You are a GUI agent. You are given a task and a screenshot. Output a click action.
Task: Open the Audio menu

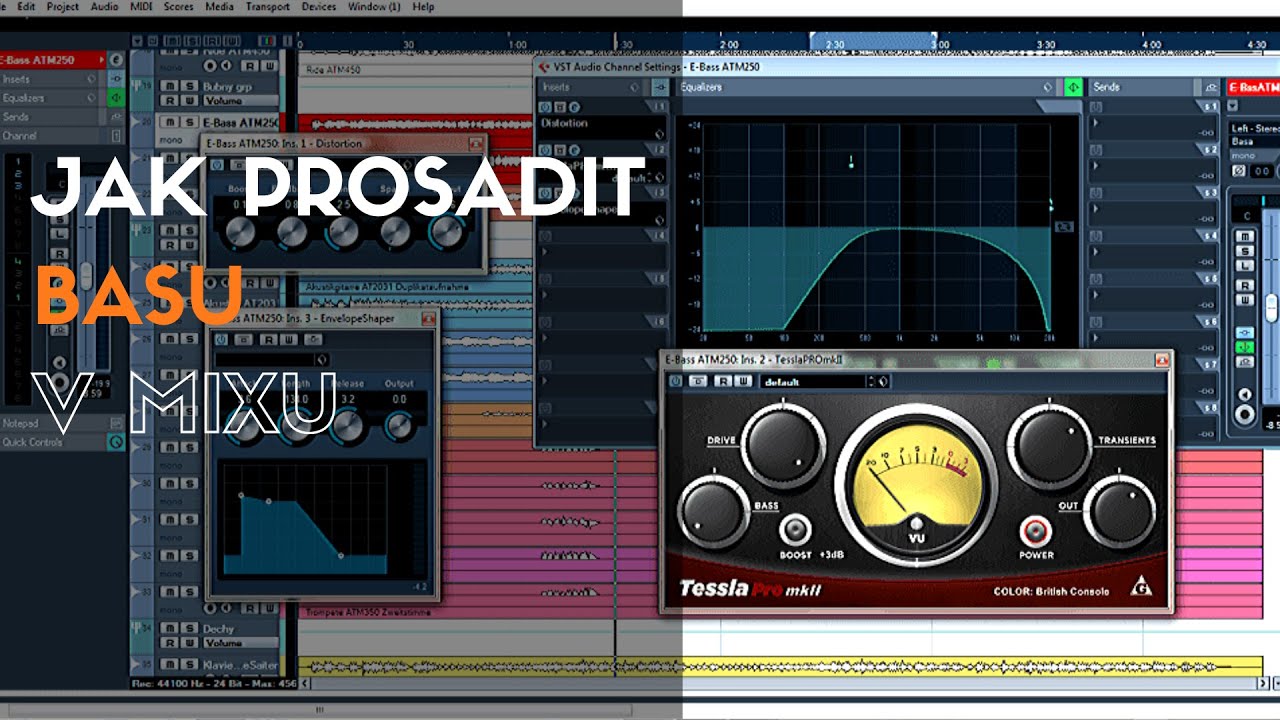coord(104,6)
